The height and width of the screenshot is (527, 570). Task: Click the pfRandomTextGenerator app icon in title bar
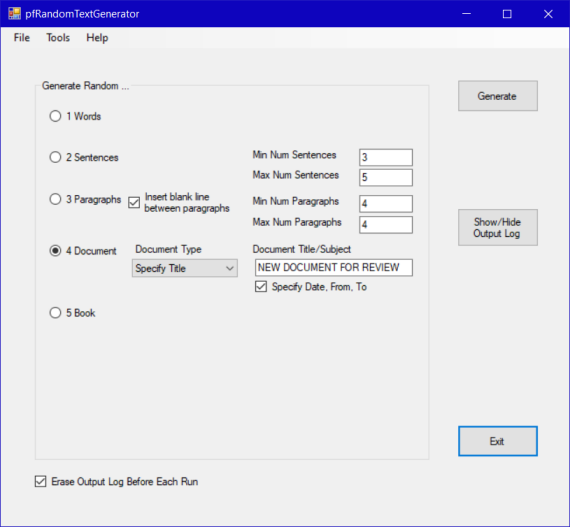coord(15,13)
